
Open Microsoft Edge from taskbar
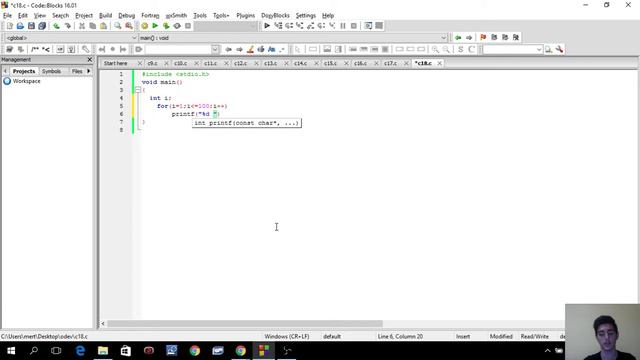click(80, 351)
